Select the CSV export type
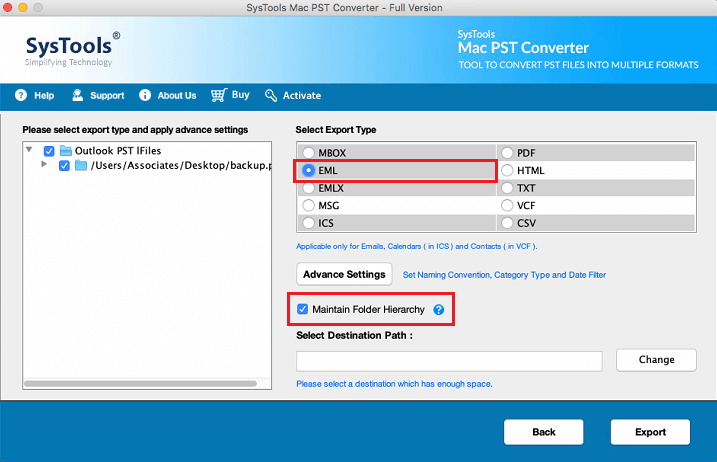The height and width of the screenshot is (462, 717). pos(507,223)
